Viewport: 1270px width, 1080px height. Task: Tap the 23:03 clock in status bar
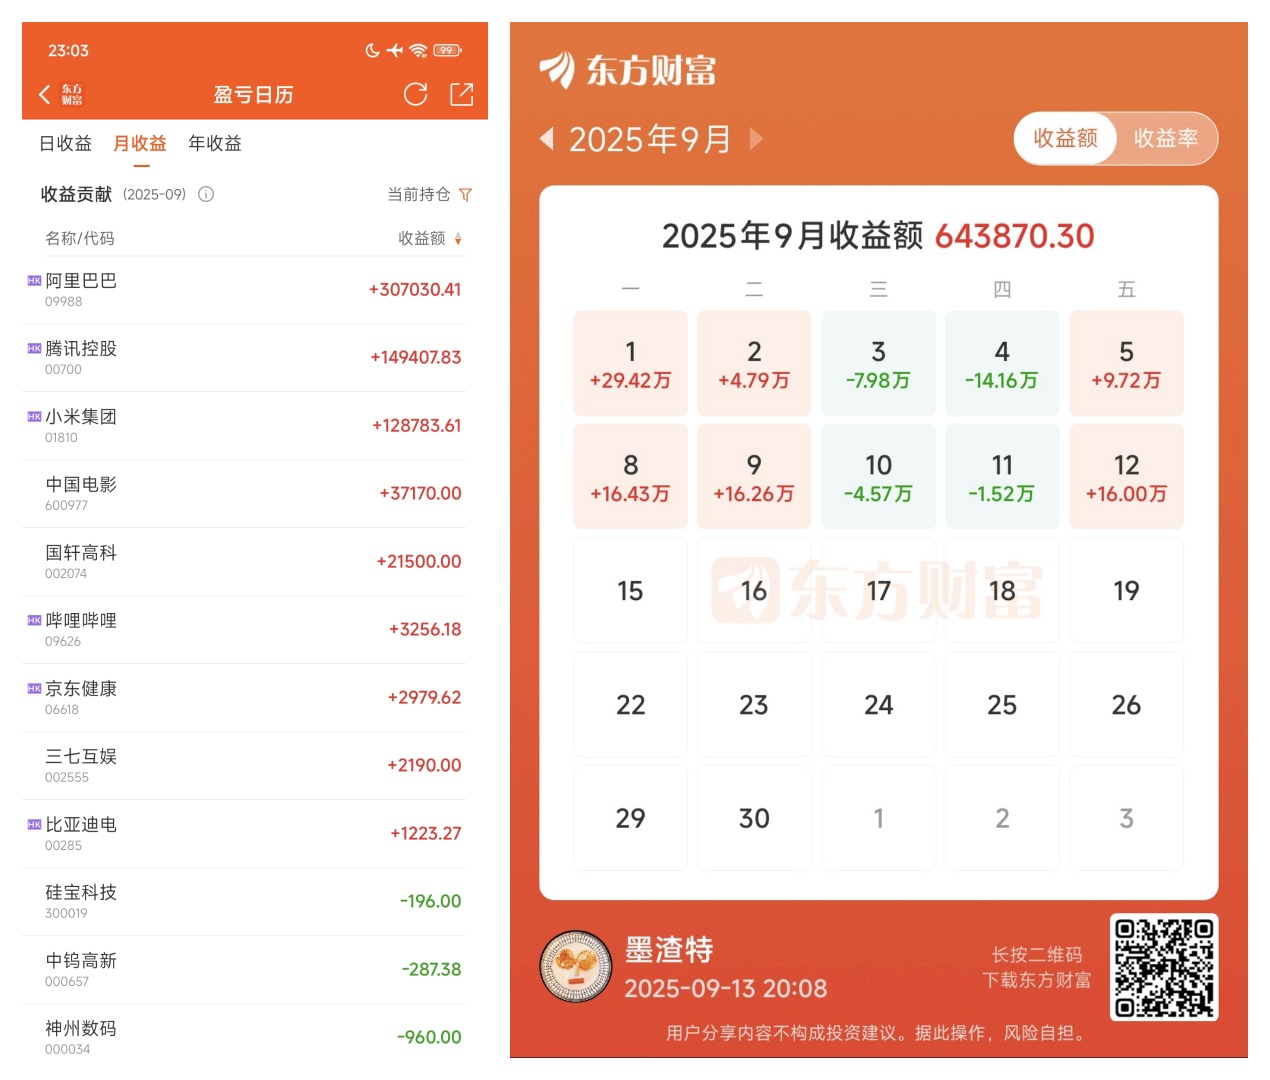tap(68, 50)
